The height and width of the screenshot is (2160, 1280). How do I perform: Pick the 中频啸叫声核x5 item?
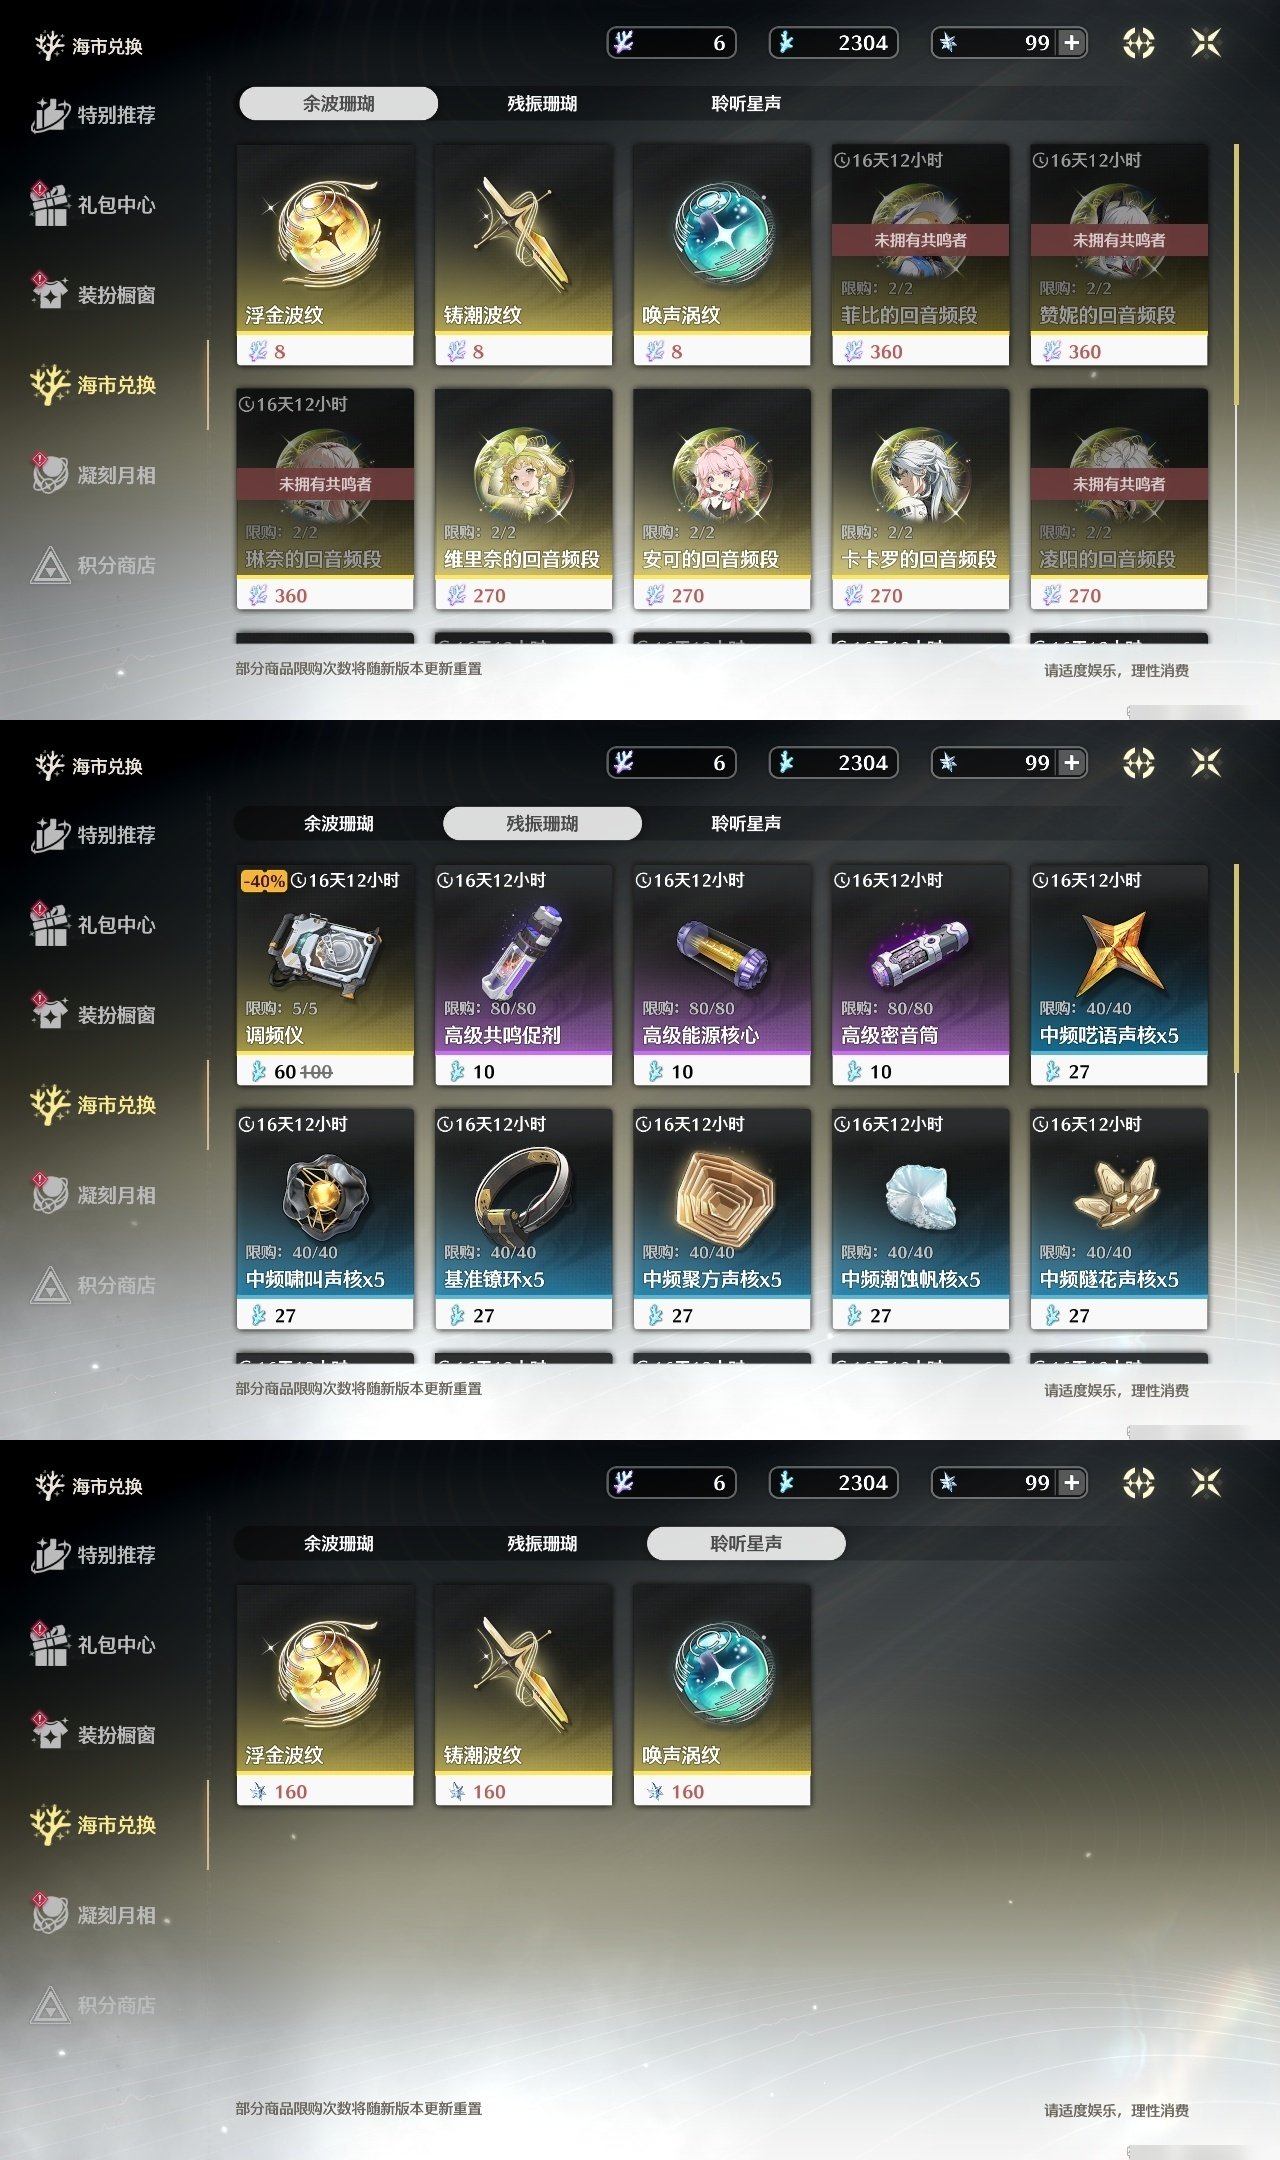(325, 1219)
